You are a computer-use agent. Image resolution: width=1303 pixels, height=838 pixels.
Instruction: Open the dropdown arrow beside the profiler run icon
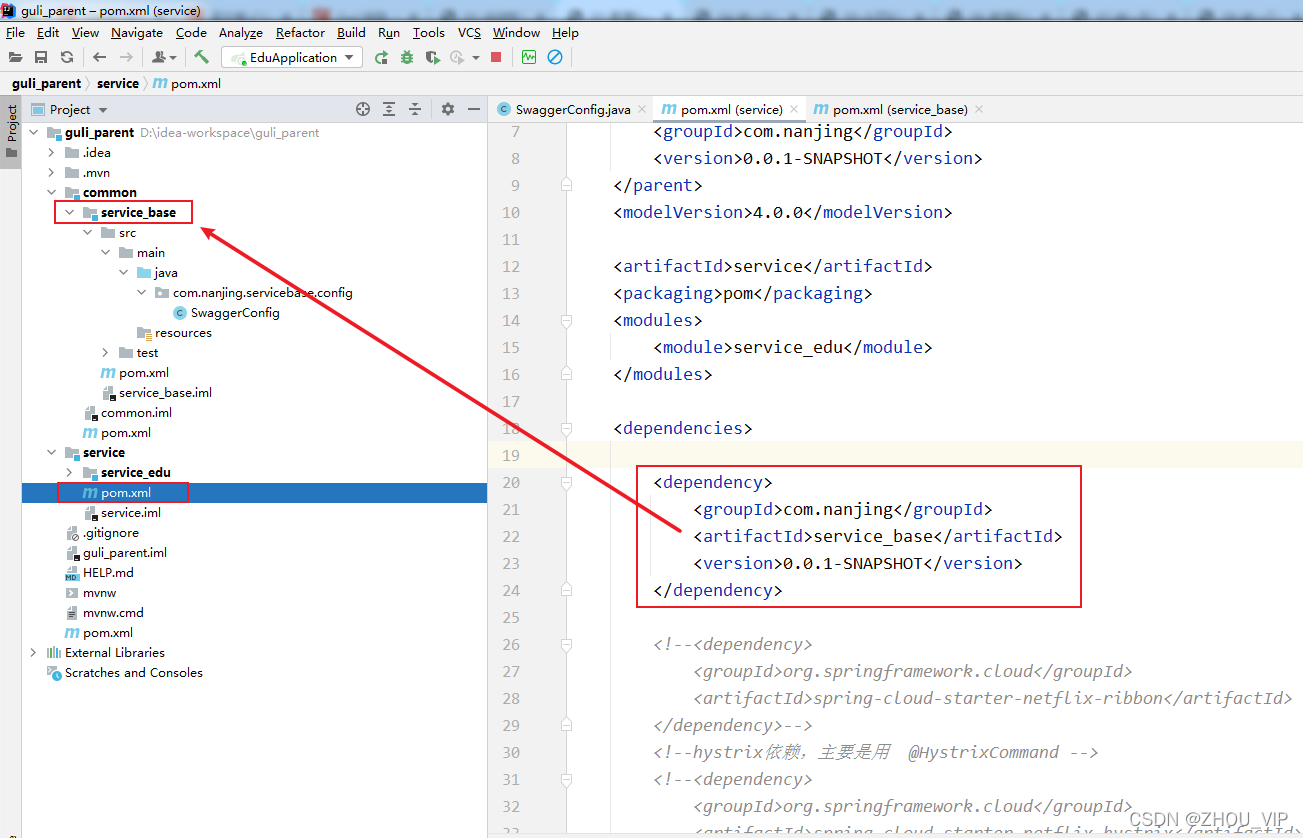tap(475, 58)
